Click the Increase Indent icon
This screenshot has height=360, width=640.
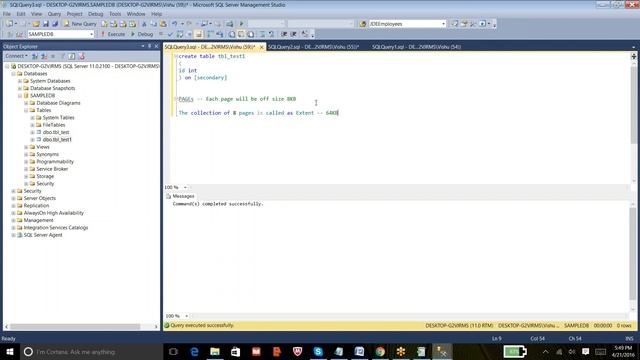(293, 34)
